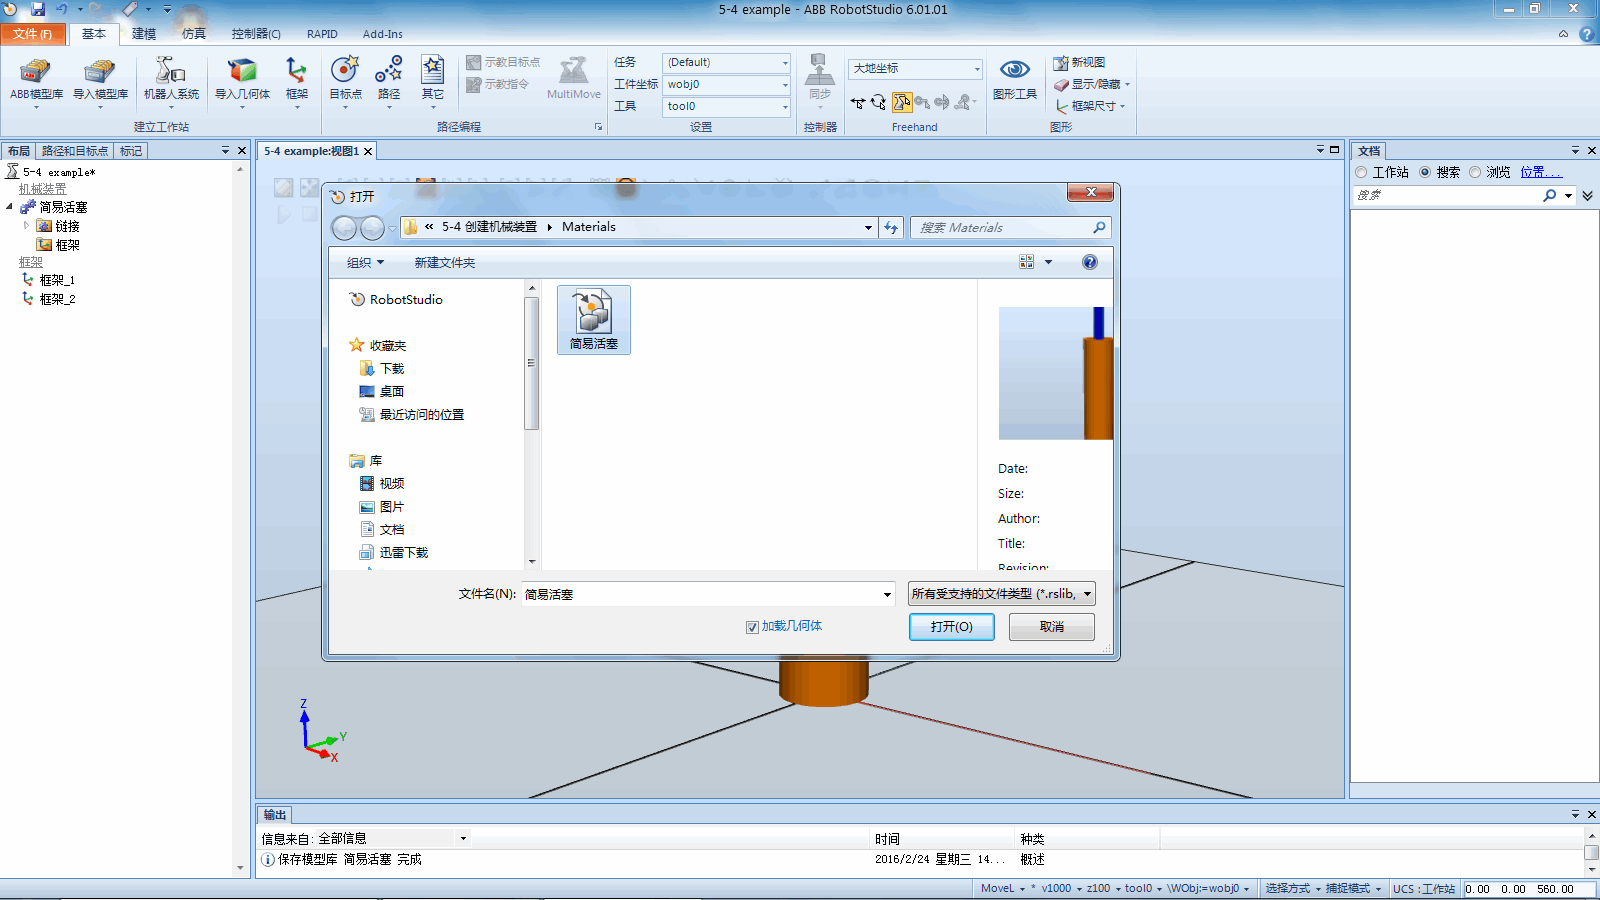Click the undo icon in title bar
The image size is (1600, 900).
tap(62, 9)
